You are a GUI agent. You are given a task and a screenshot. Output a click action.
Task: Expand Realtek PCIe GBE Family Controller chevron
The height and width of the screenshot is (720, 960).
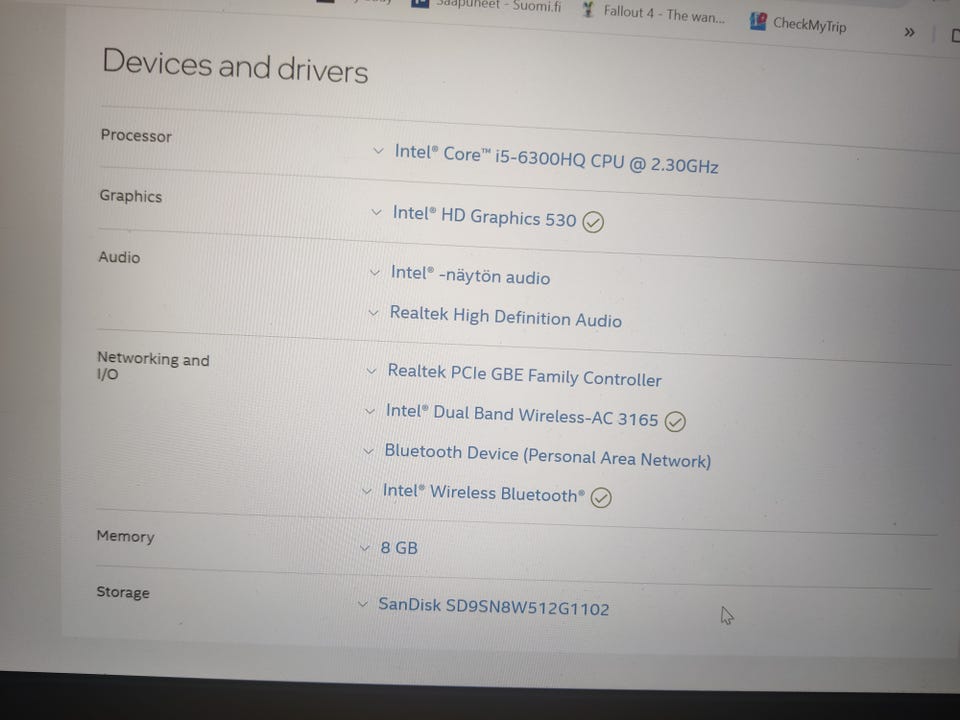371,371
